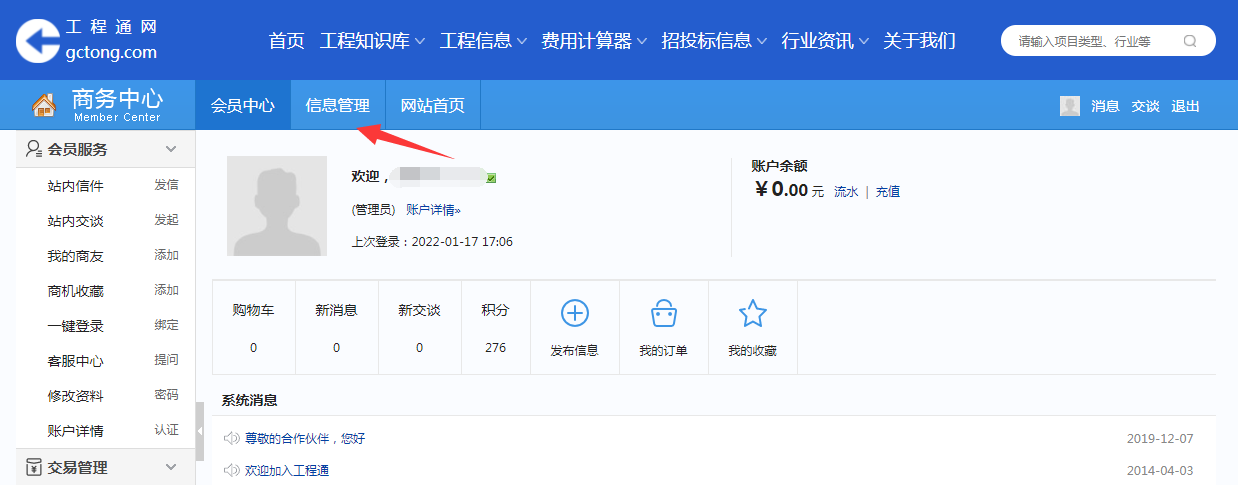Screen dimensions: 1238x485
Task: Open 我的订单 shopping bag icon
Action: [663, 314]
